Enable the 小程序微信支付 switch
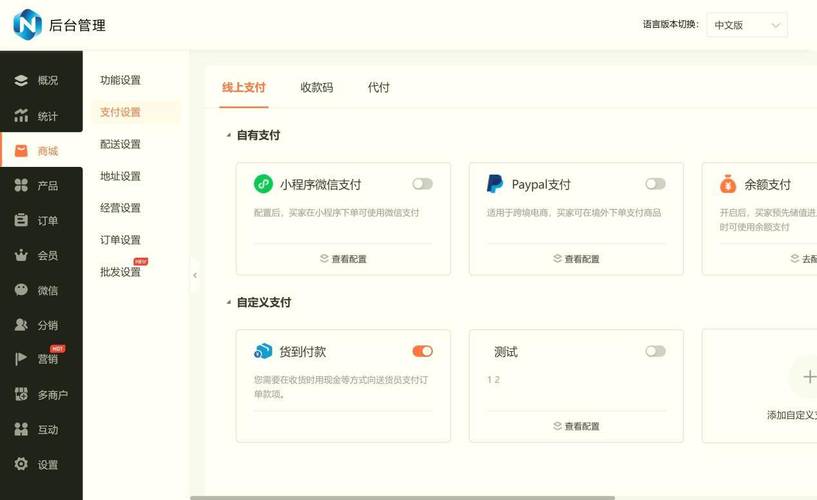Image resolution: width=817 pixels, height=500 pixels. 423,183
